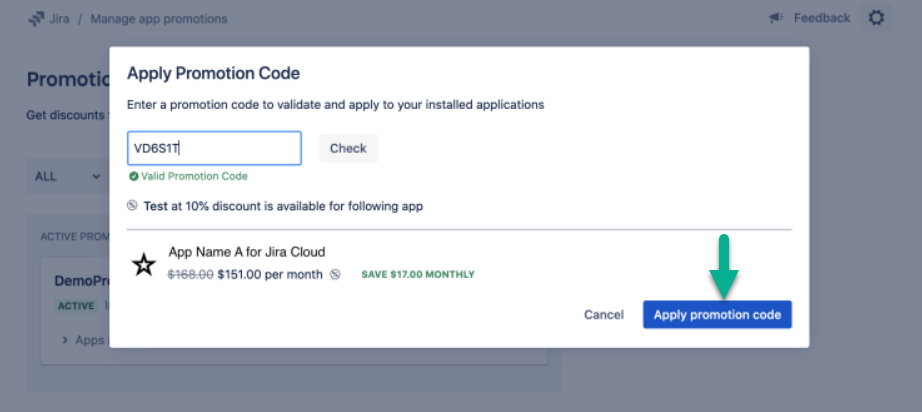922x412 pixels.
Task: Click the SAVE $17.00 MONTHLY label
Action: (x=418, y=274)
